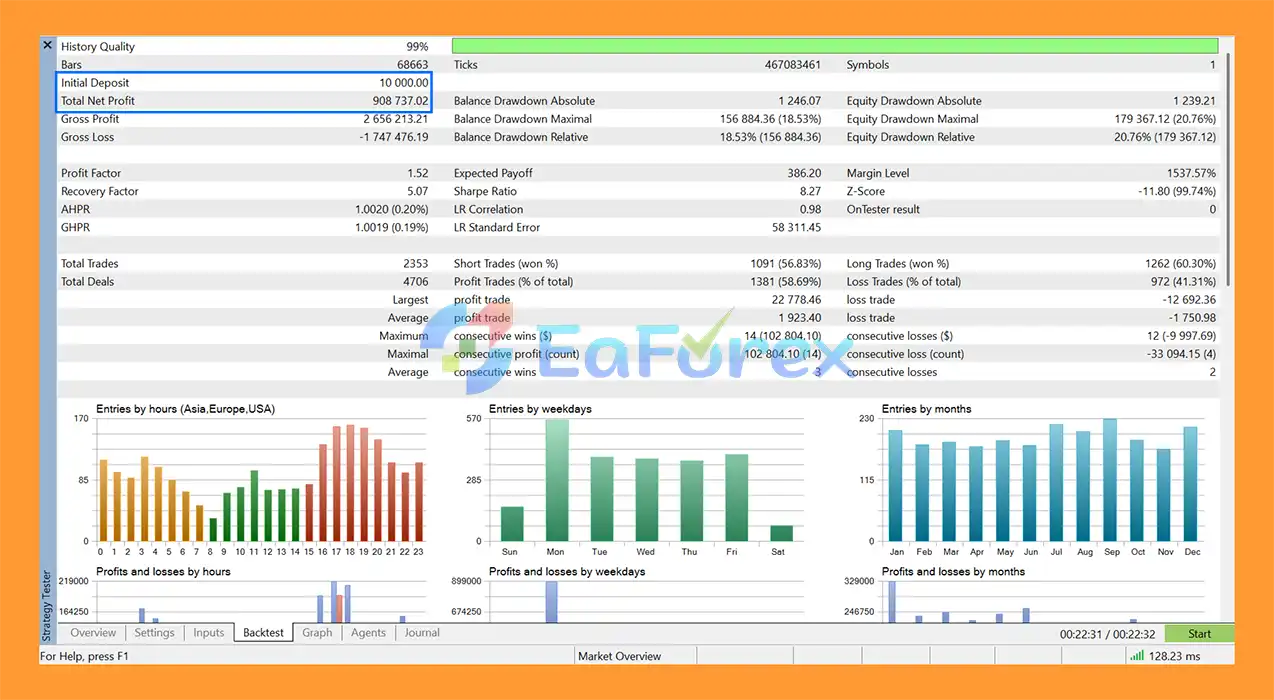Click the Market Overview status bar entry
The image size is (1274, 700).
tap(620, 656)
